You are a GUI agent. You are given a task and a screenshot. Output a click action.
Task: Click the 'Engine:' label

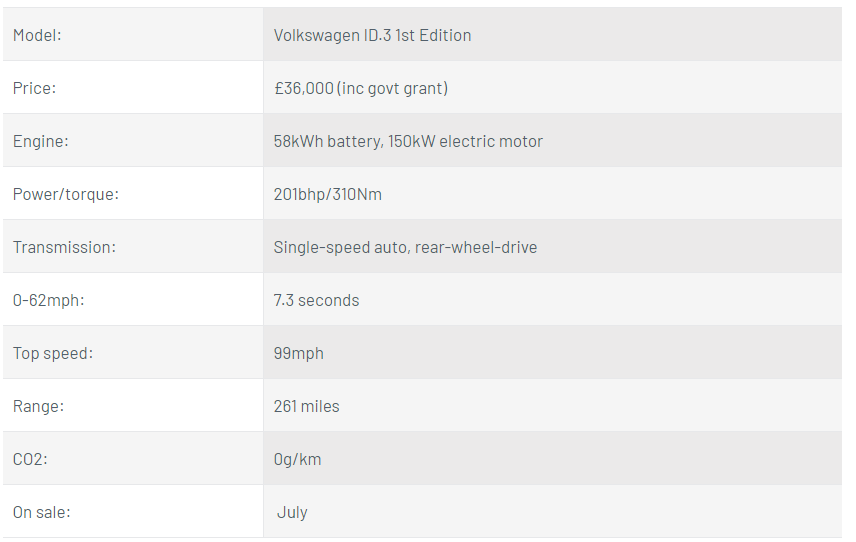40,141
